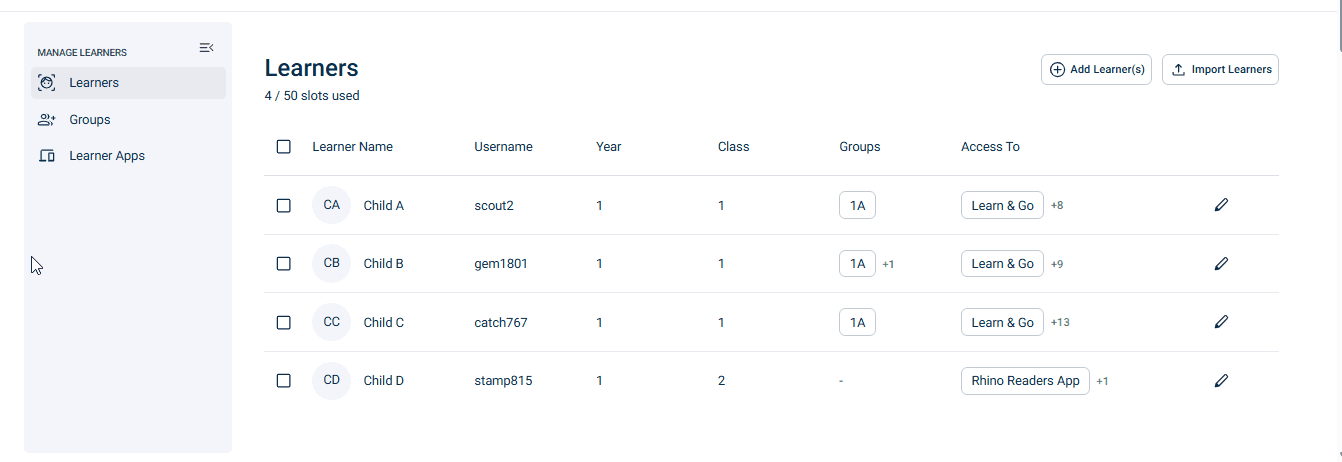Edit Child B with pencil icon

(x=1221, y=264)
